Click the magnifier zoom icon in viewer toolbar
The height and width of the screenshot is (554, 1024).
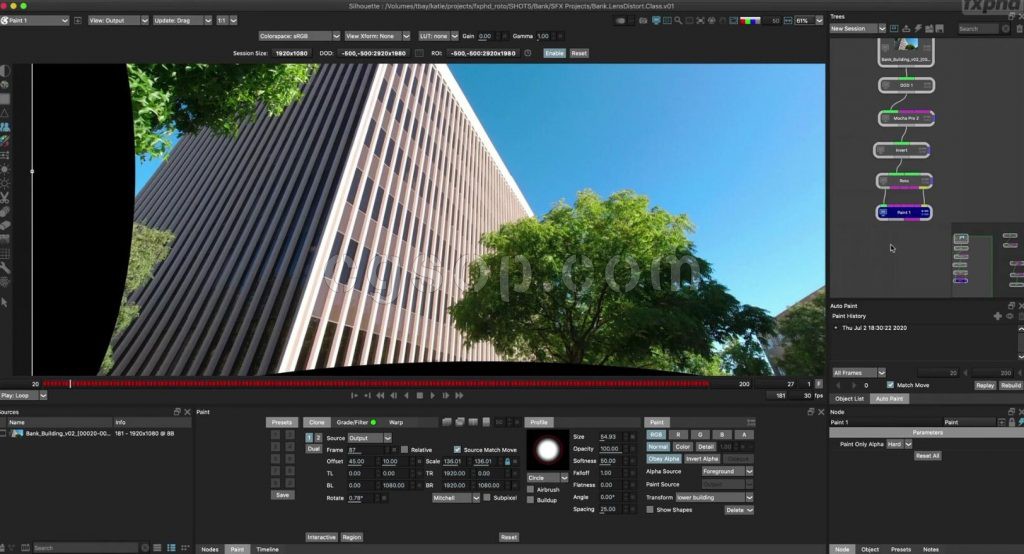tap(678, 20)
